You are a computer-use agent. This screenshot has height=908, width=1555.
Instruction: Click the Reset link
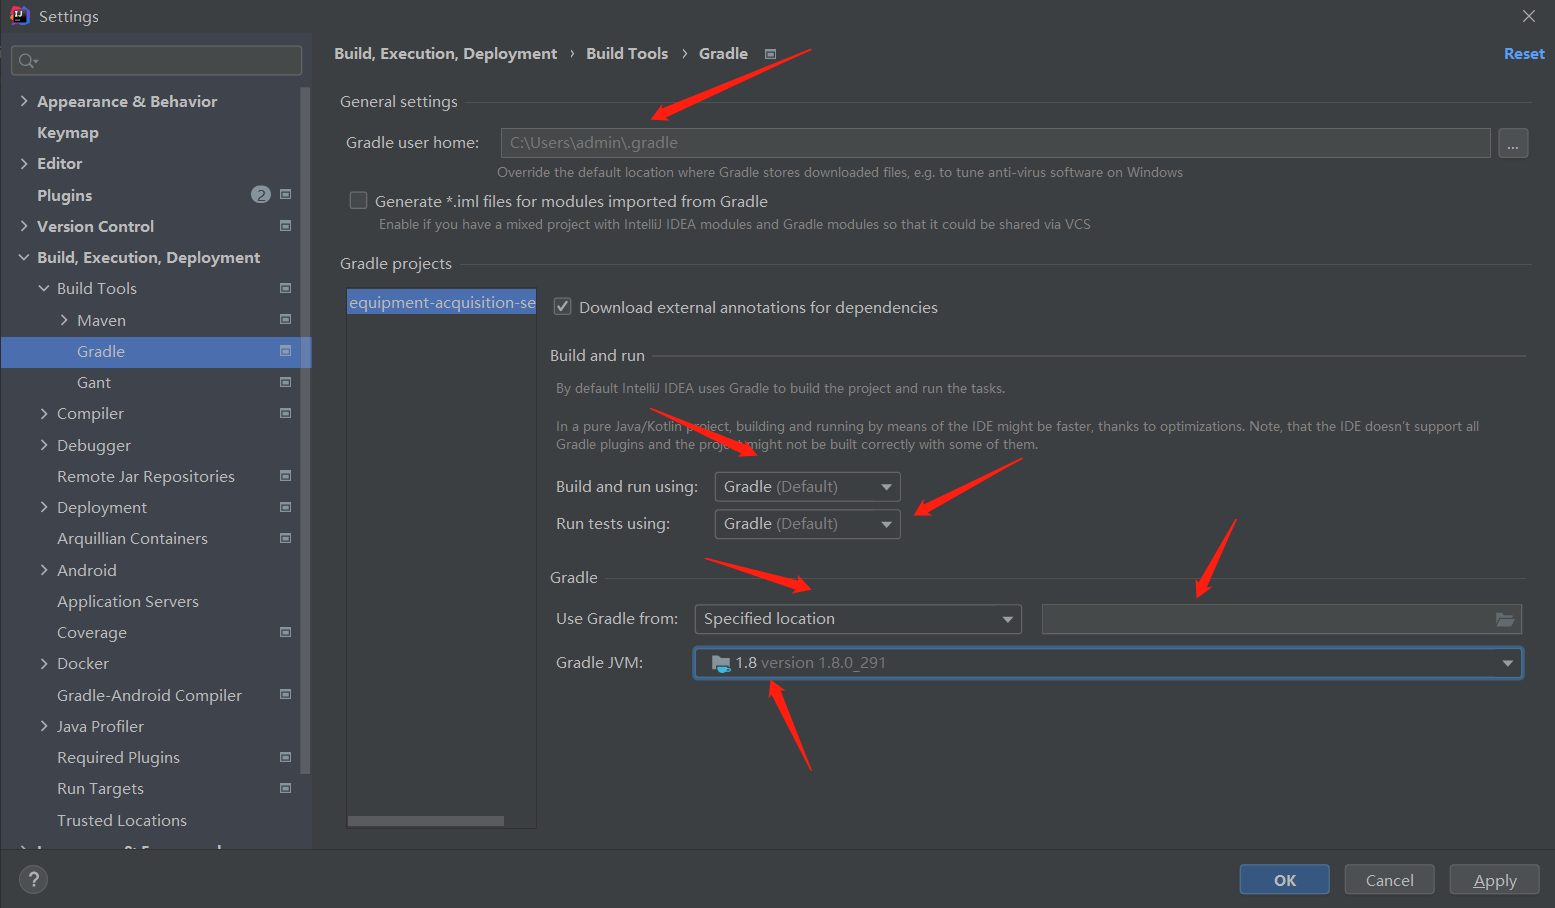point(1524,54)
